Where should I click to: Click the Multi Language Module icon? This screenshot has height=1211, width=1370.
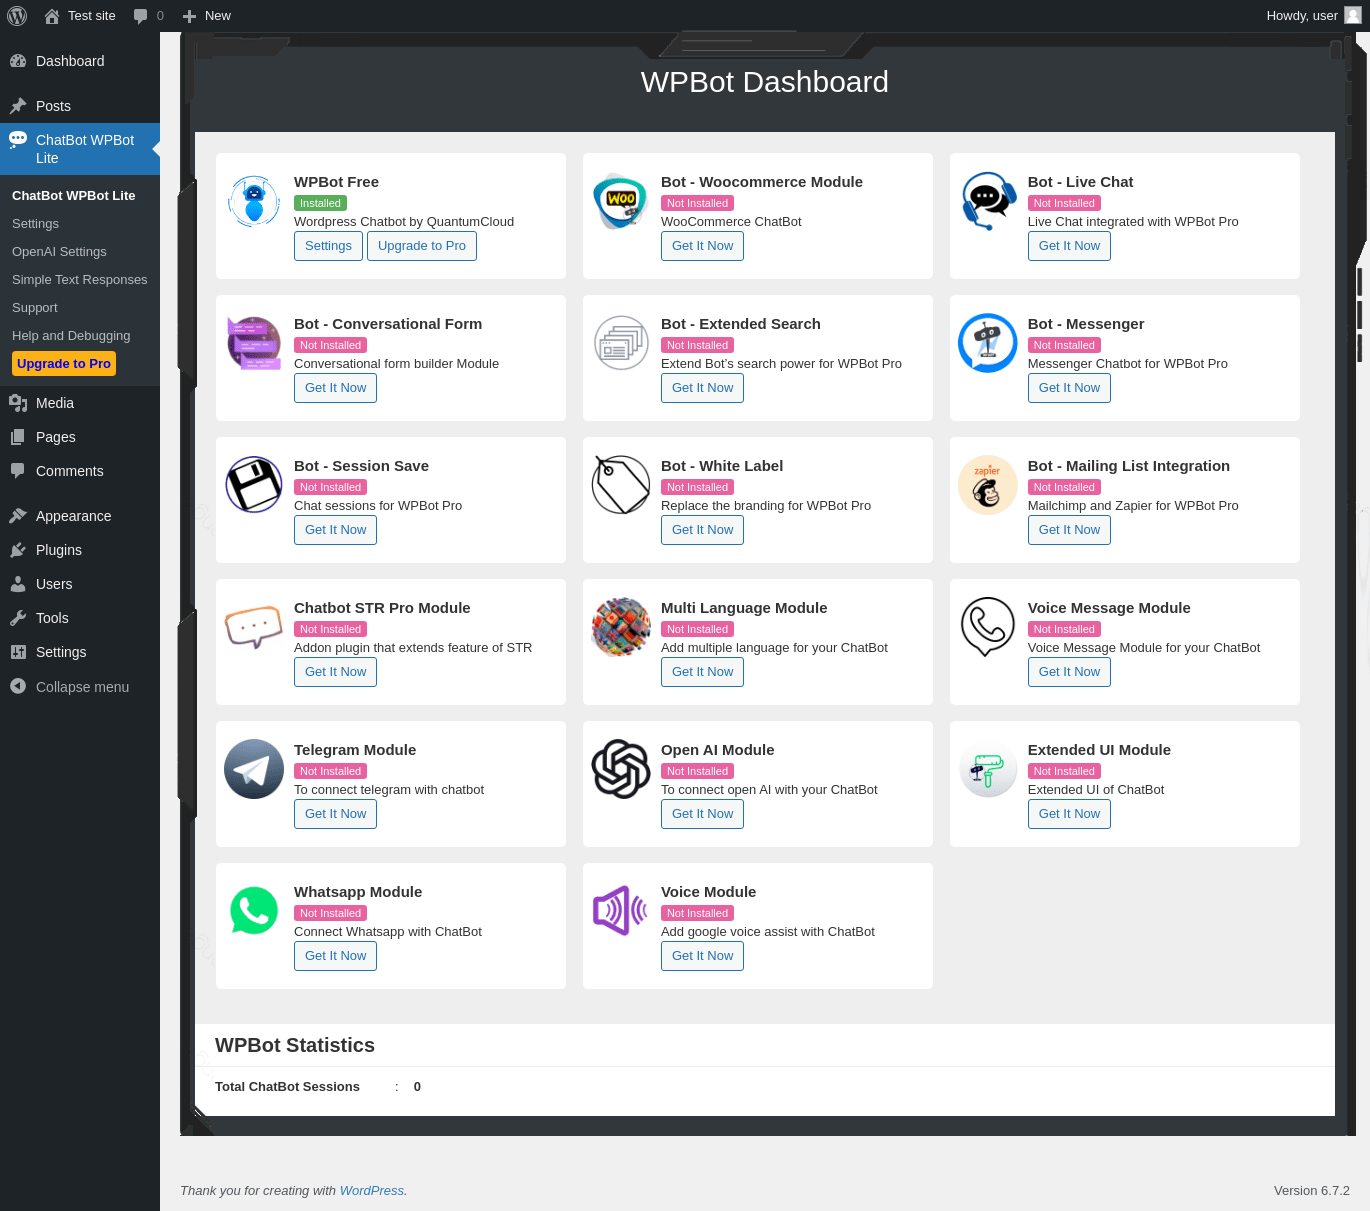click(621, 627)
